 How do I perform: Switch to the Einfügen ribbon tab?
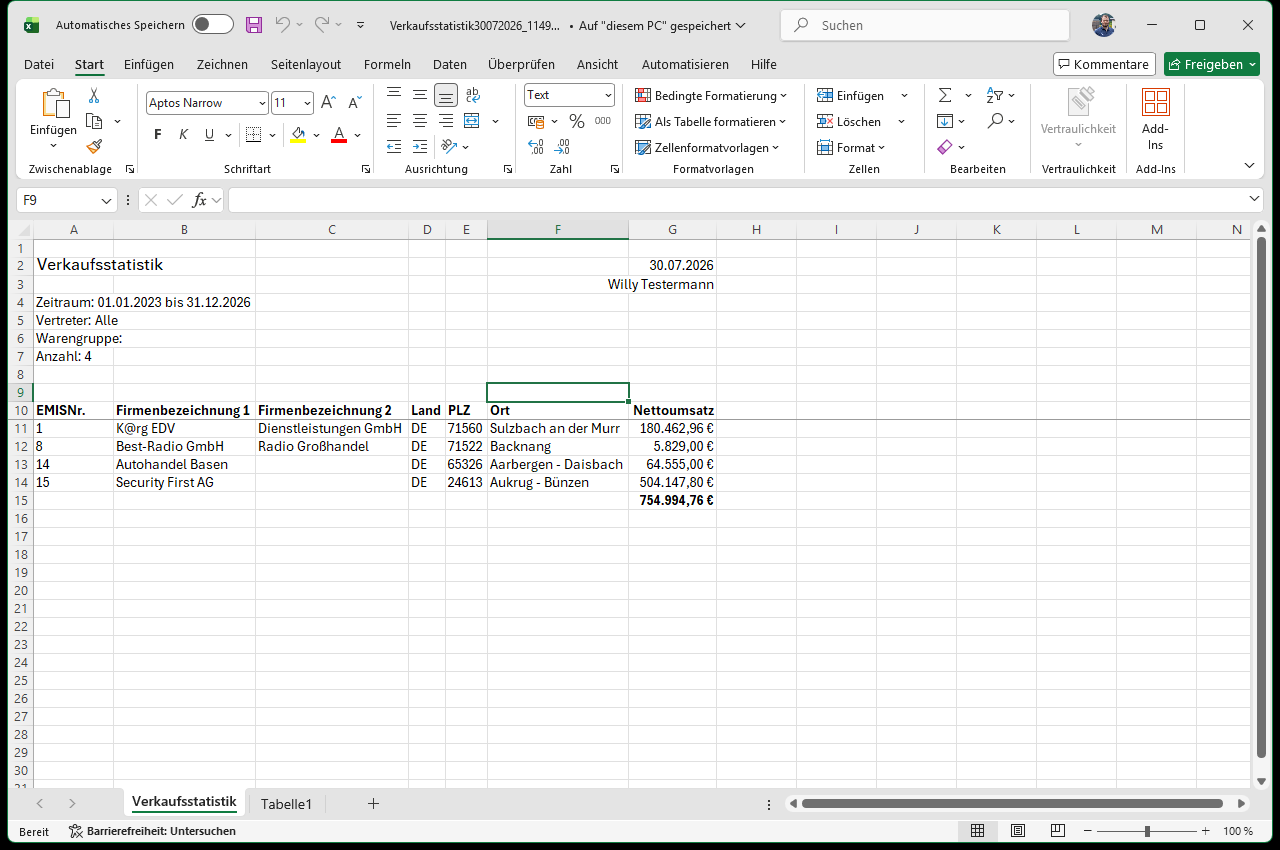[x=149, y=64]
